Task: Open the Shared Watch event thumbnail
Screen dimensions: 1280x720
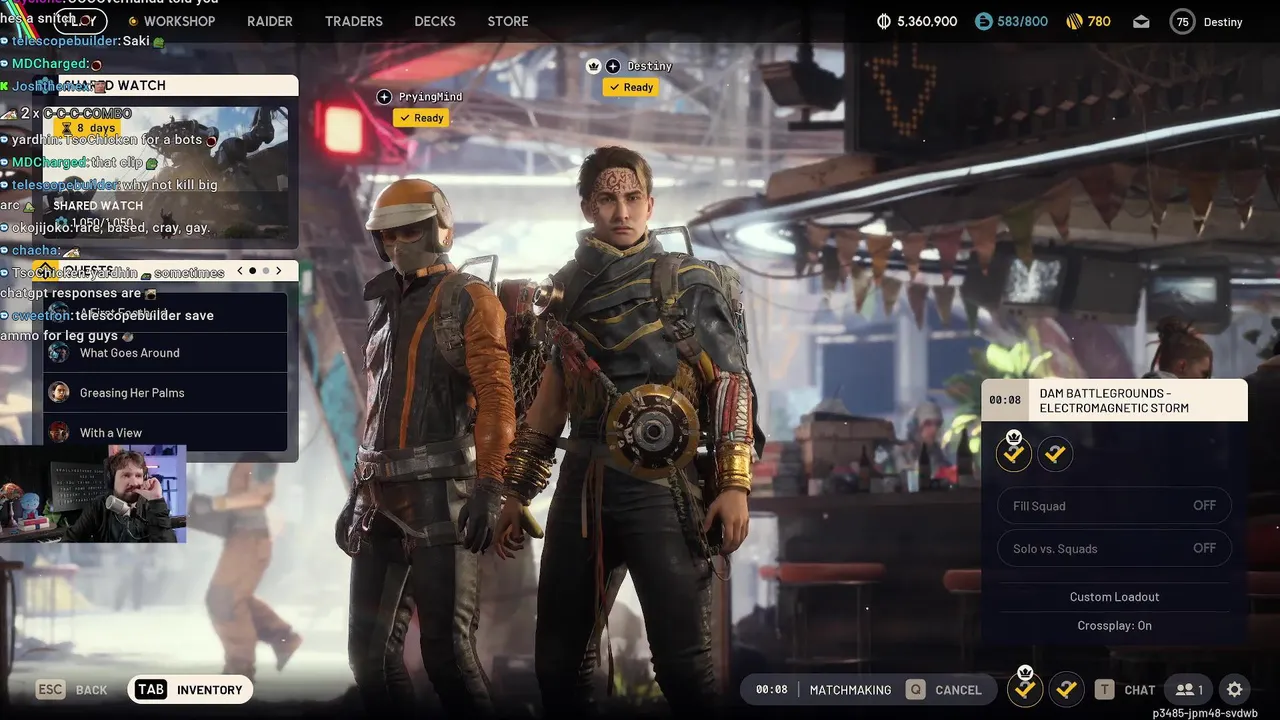Action: (165, 172)
